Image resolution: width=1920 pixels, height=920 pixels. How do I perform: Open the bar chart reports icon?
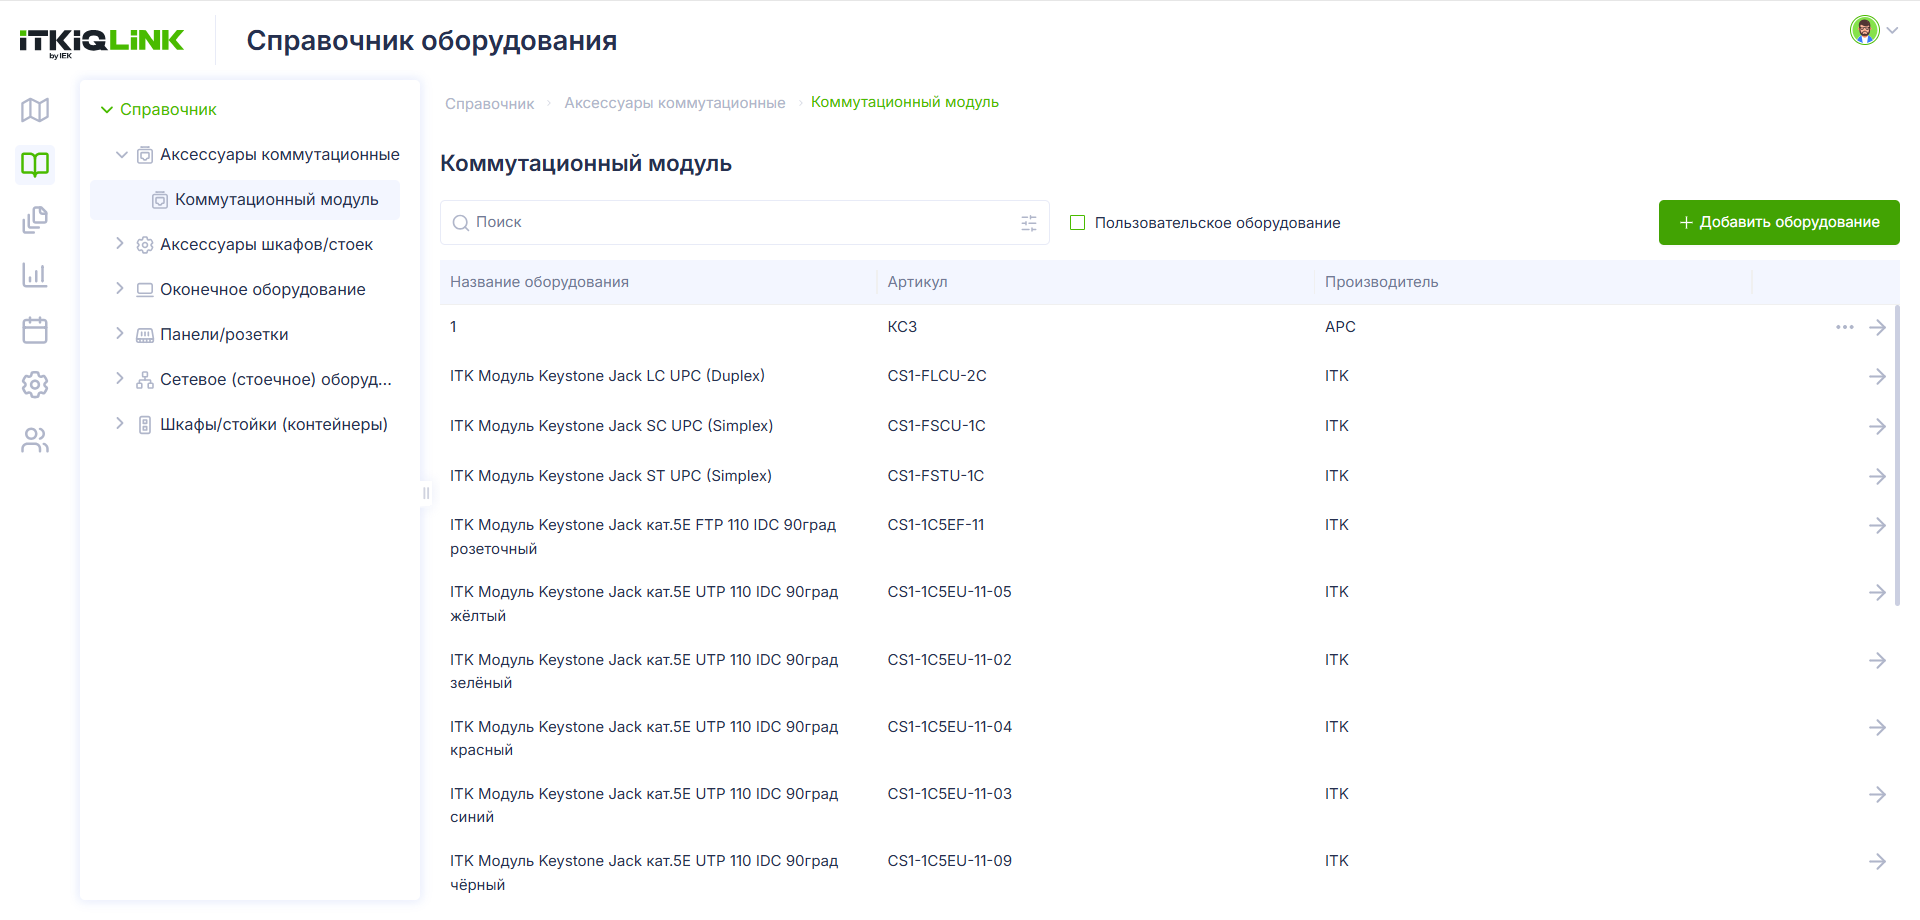click(35, 275)
